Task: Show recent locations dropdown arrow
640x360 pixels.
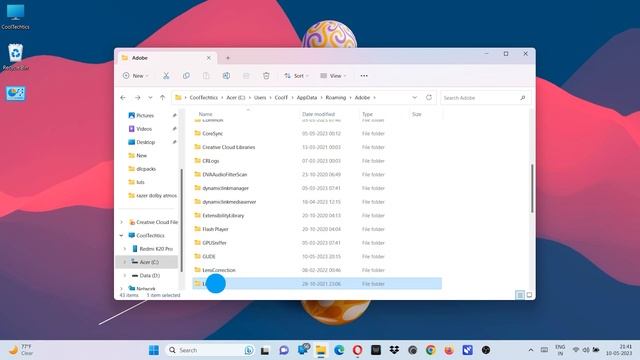Action: click(150, 98)
